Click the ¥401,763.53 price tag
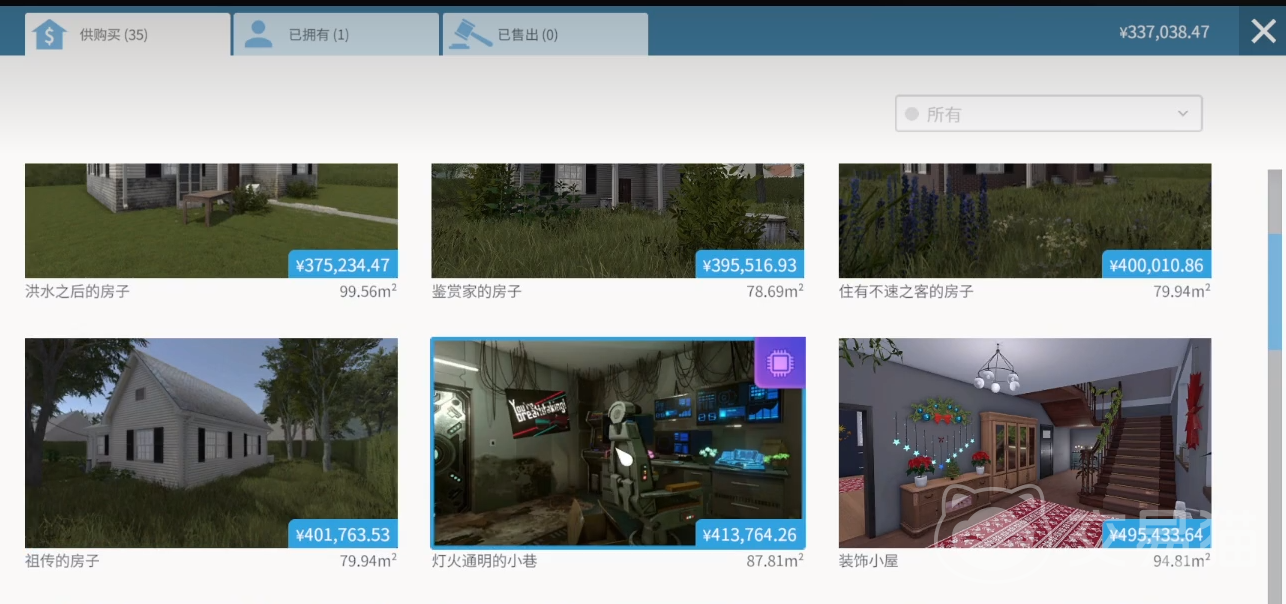 click(343, 535)
